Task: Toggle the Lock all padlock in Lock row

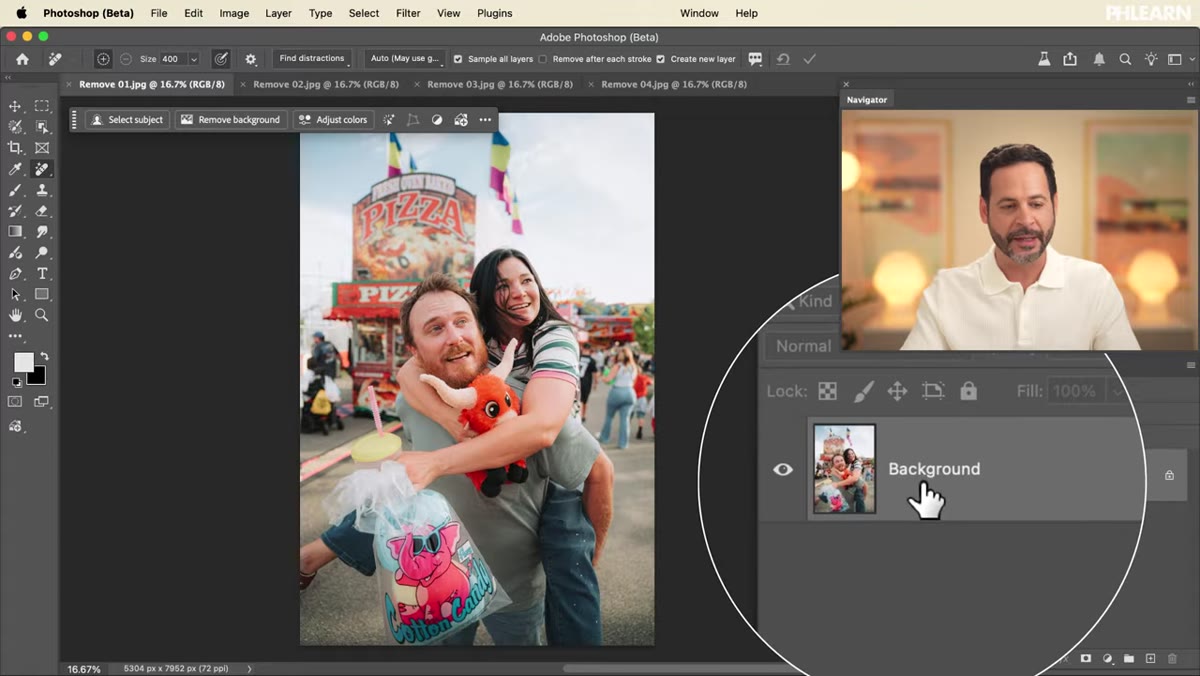Action: click(x=968, y=391)
